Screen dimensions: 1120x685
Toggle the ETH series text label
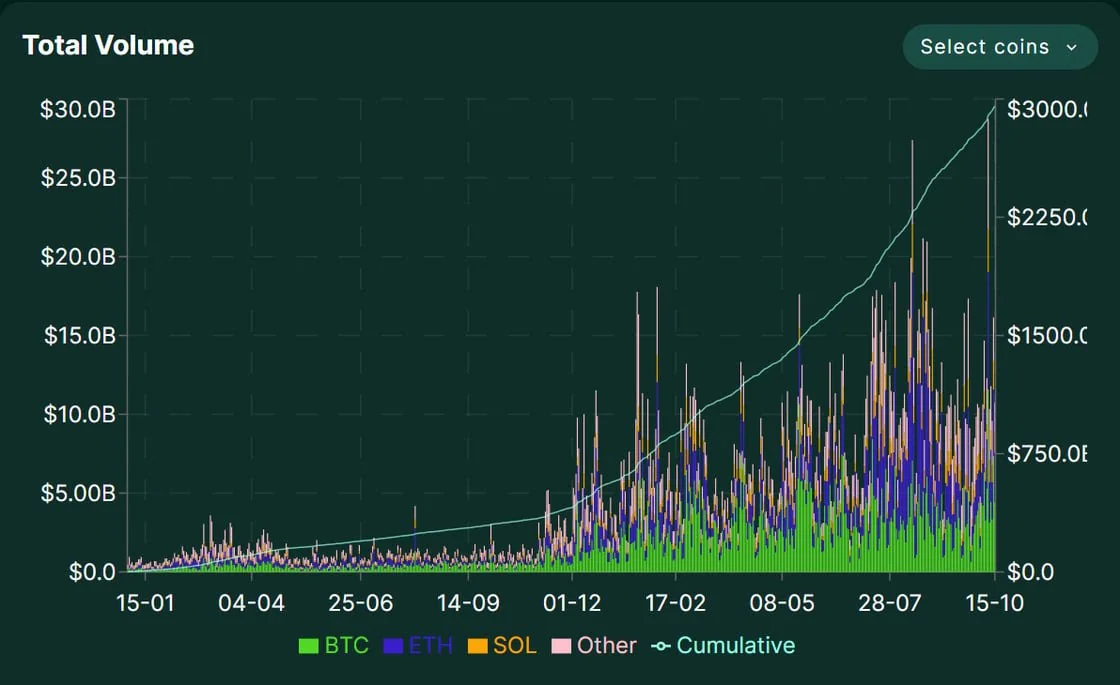431,646
